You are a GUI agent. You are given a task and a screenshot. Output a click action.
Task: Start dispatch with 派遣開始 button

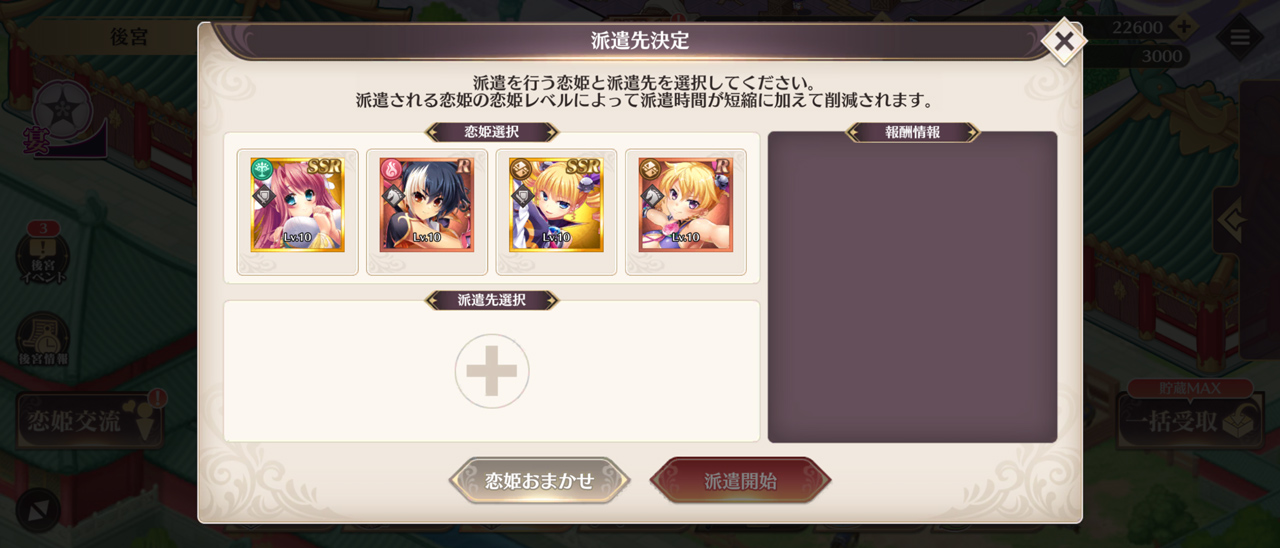(740, 481)
